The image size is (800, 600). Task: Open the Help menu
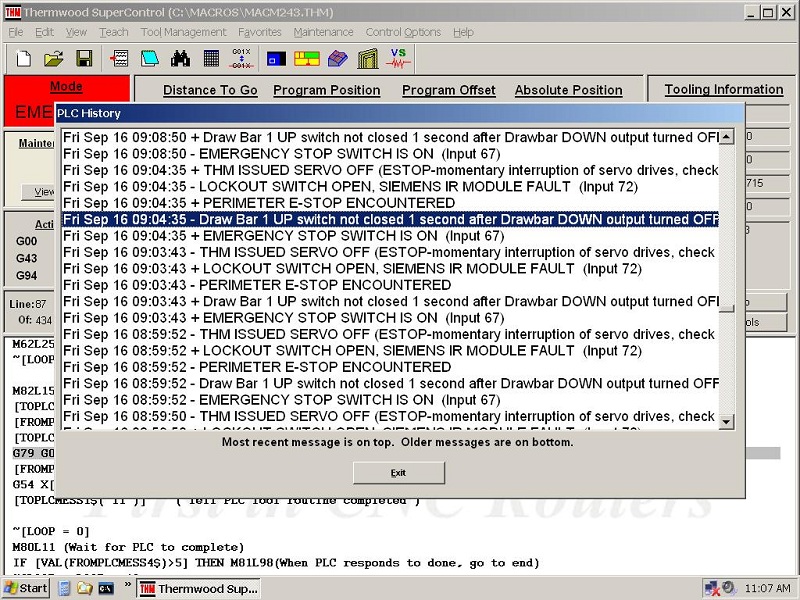(x=463, y=32)
